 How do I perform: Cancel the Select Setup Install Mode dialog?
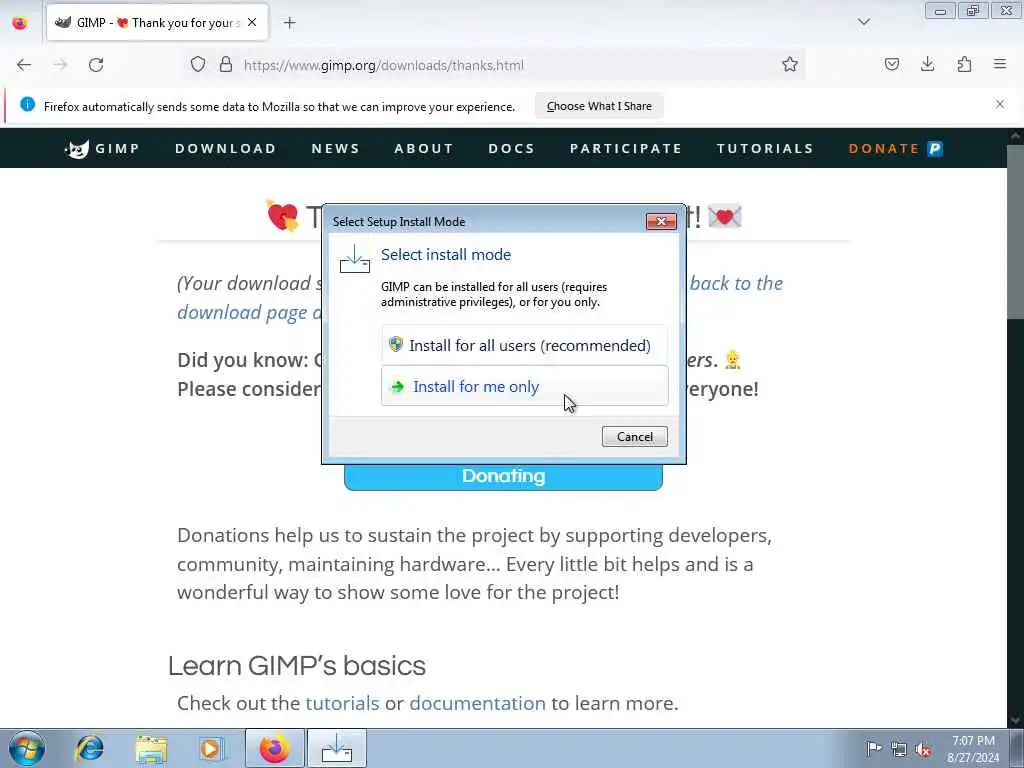(634, 436)
